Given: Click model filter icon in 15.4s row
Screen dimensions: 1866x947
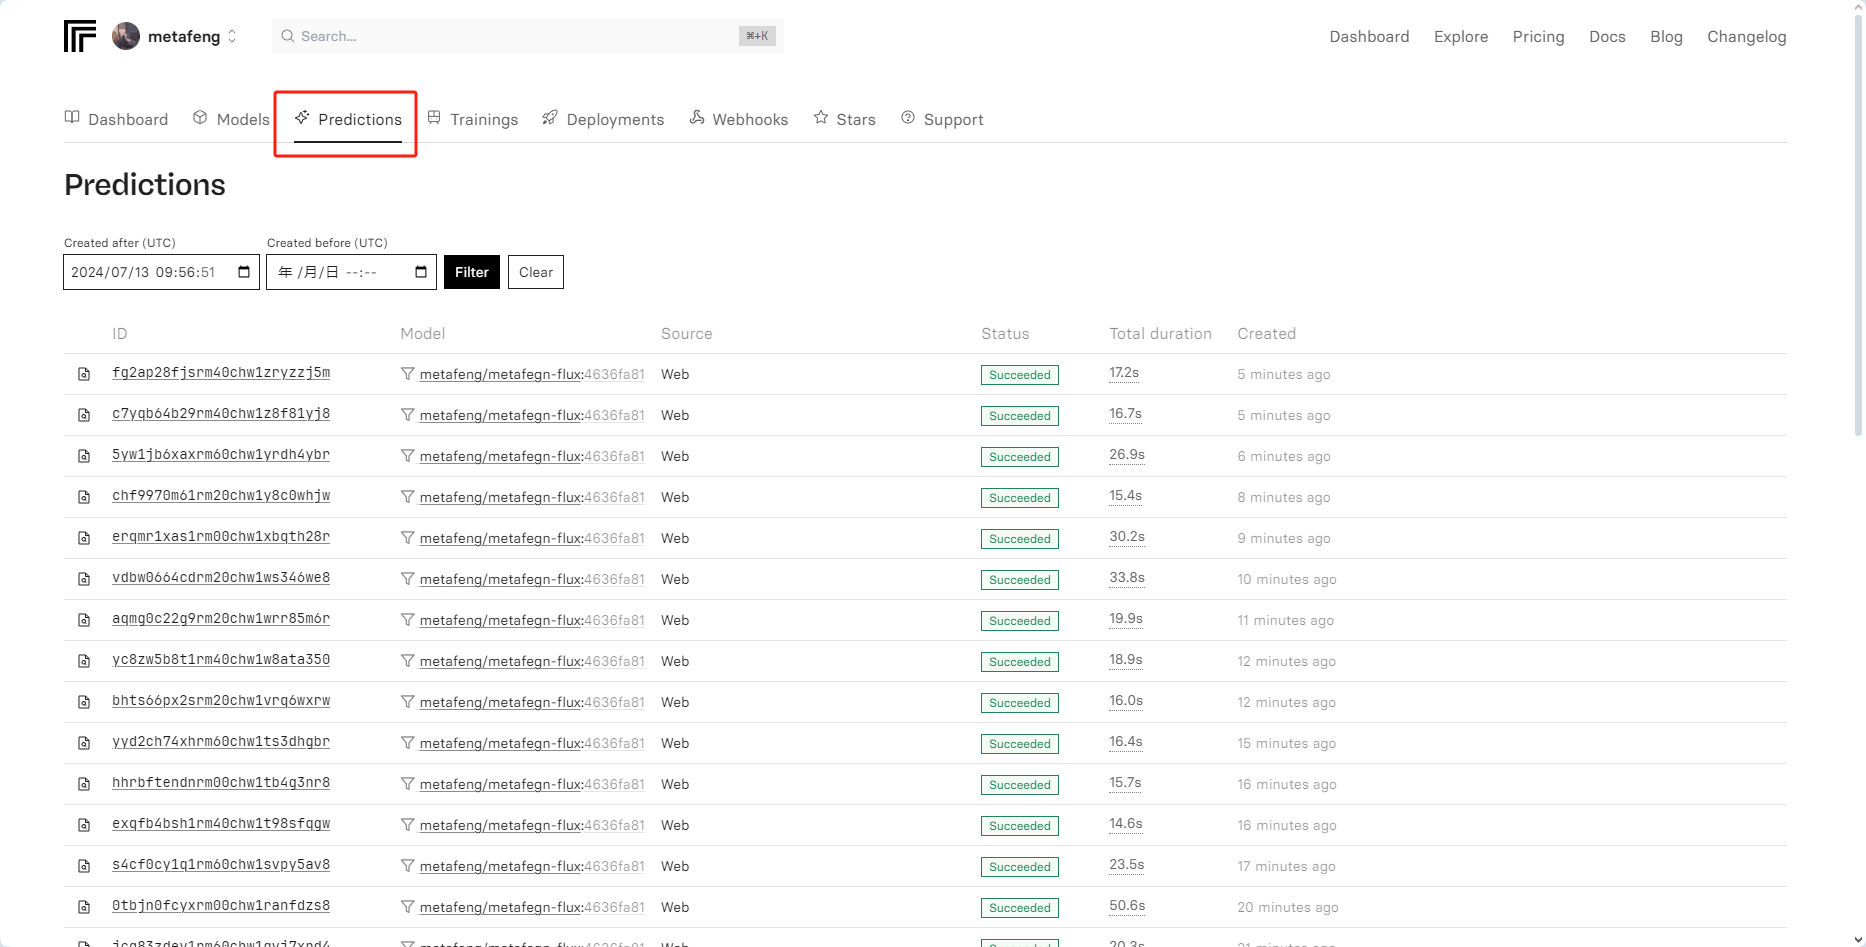Looking at the screenshot, I should tap(407, 497).
